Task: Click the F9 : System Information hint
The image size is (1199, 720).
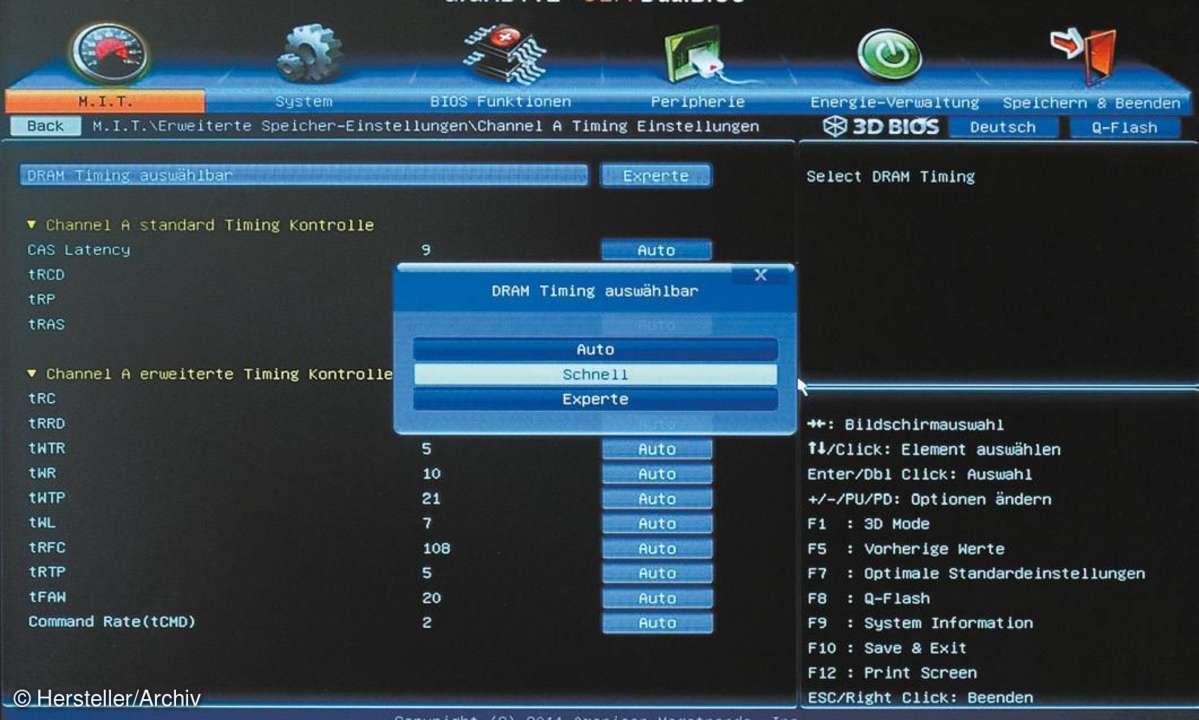Action: click(919, 623)
